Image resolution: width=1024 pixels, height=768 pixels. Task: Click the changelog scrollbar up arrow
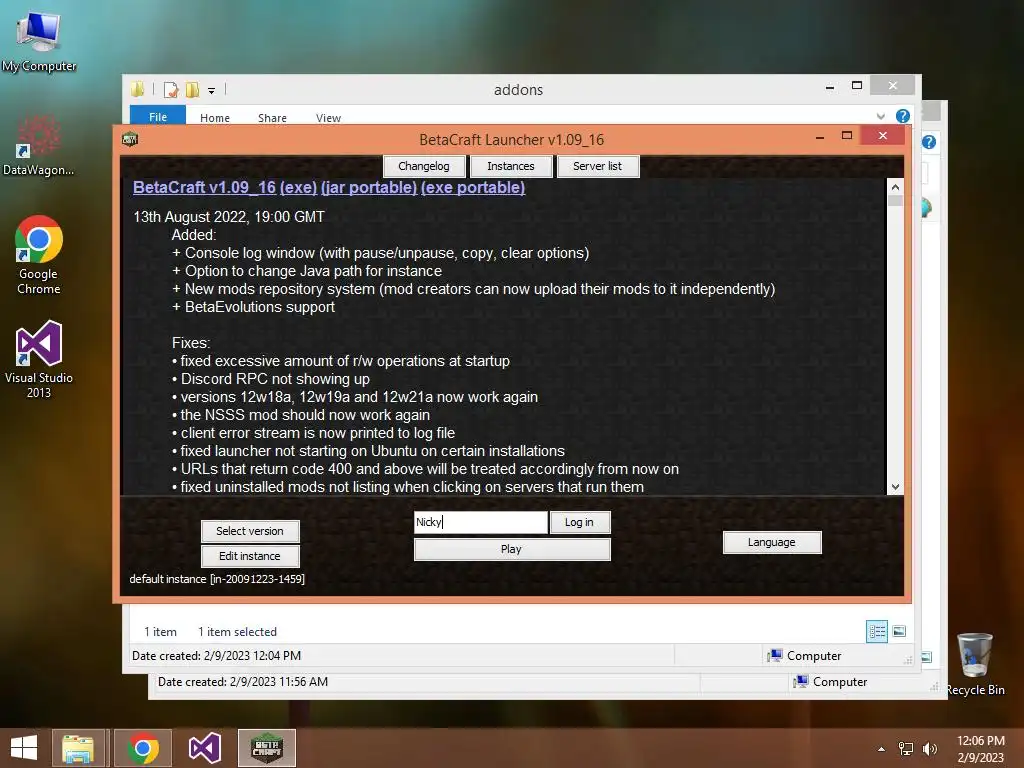tap(895, 187)
